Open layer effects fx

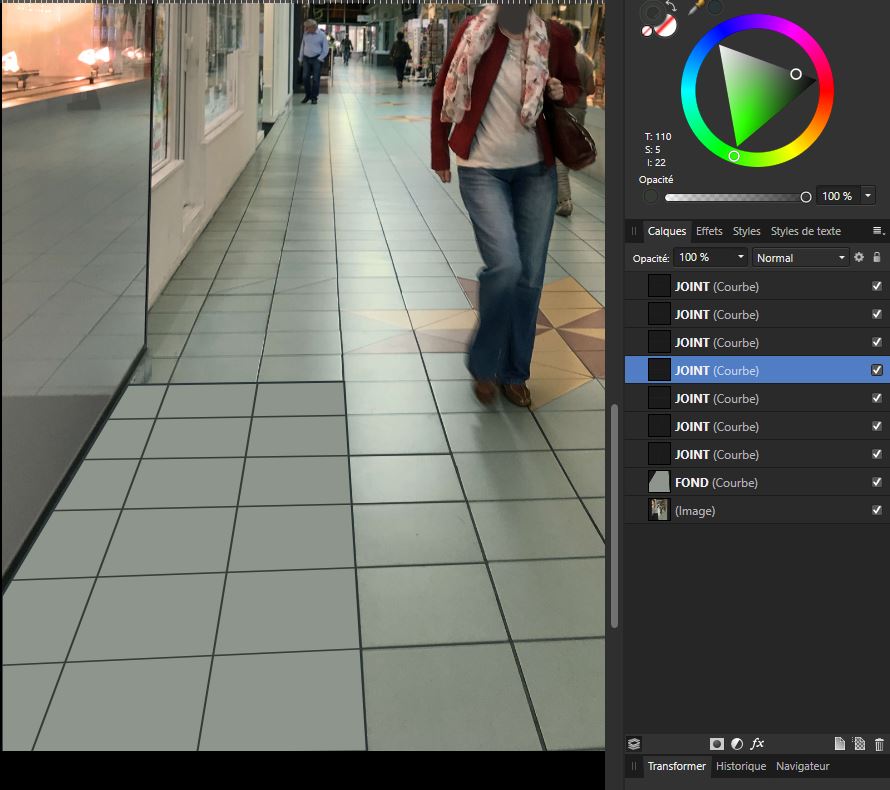[x=757, y=743]
